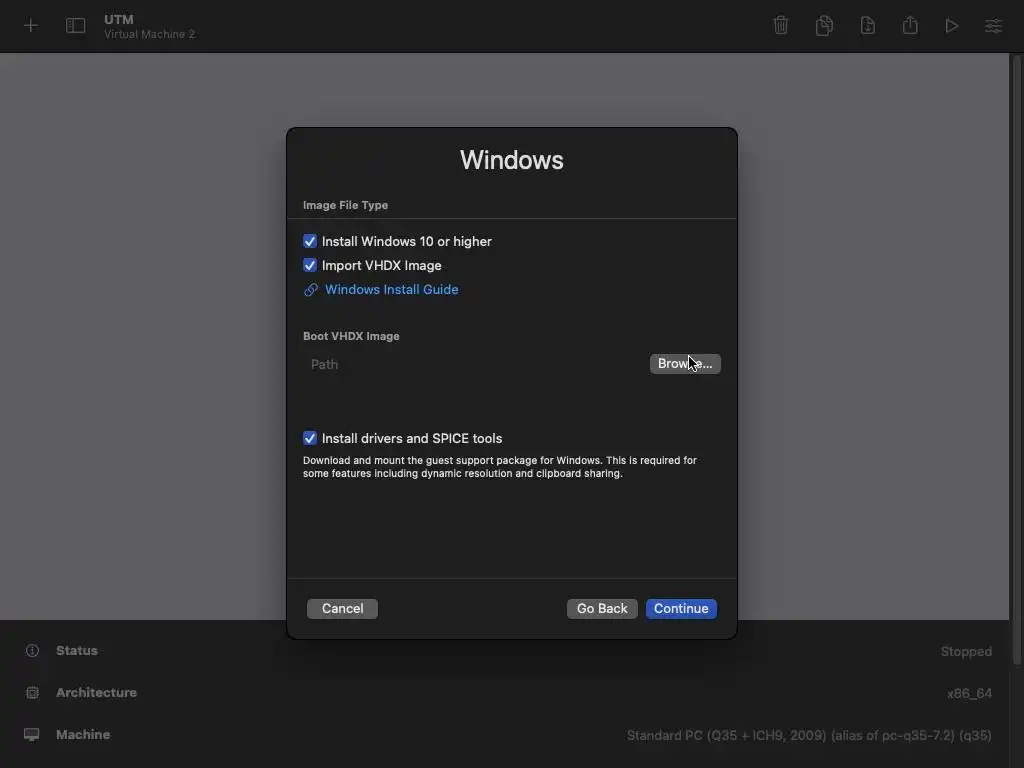Click the Status info icon
The height and width of the screenshot is (768, 1024).
click(x=32, y=650)
